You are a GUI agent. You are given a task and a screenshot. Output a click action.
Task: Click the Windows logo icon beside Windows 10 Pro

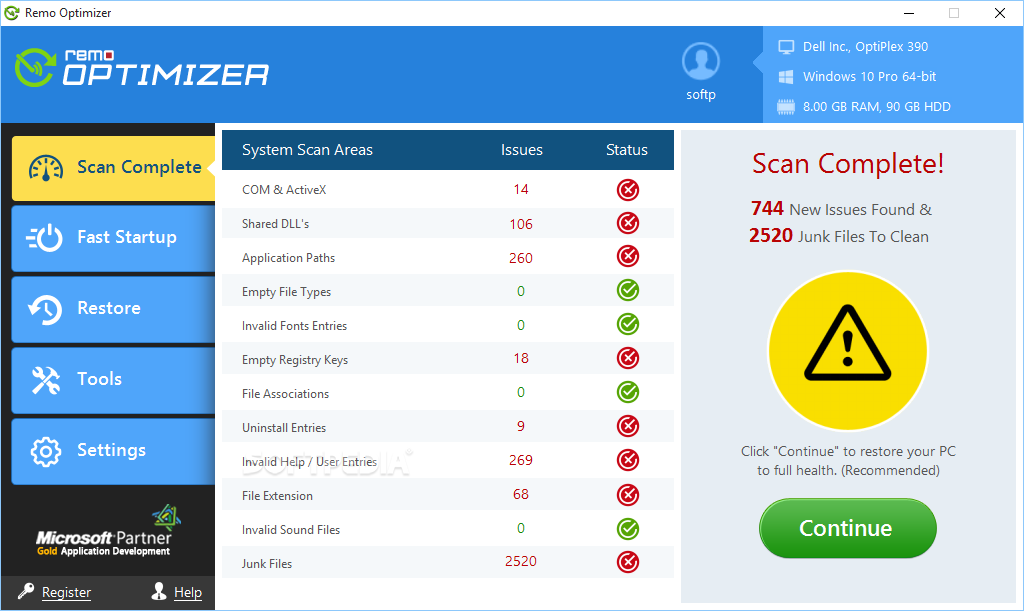[786, 77]
